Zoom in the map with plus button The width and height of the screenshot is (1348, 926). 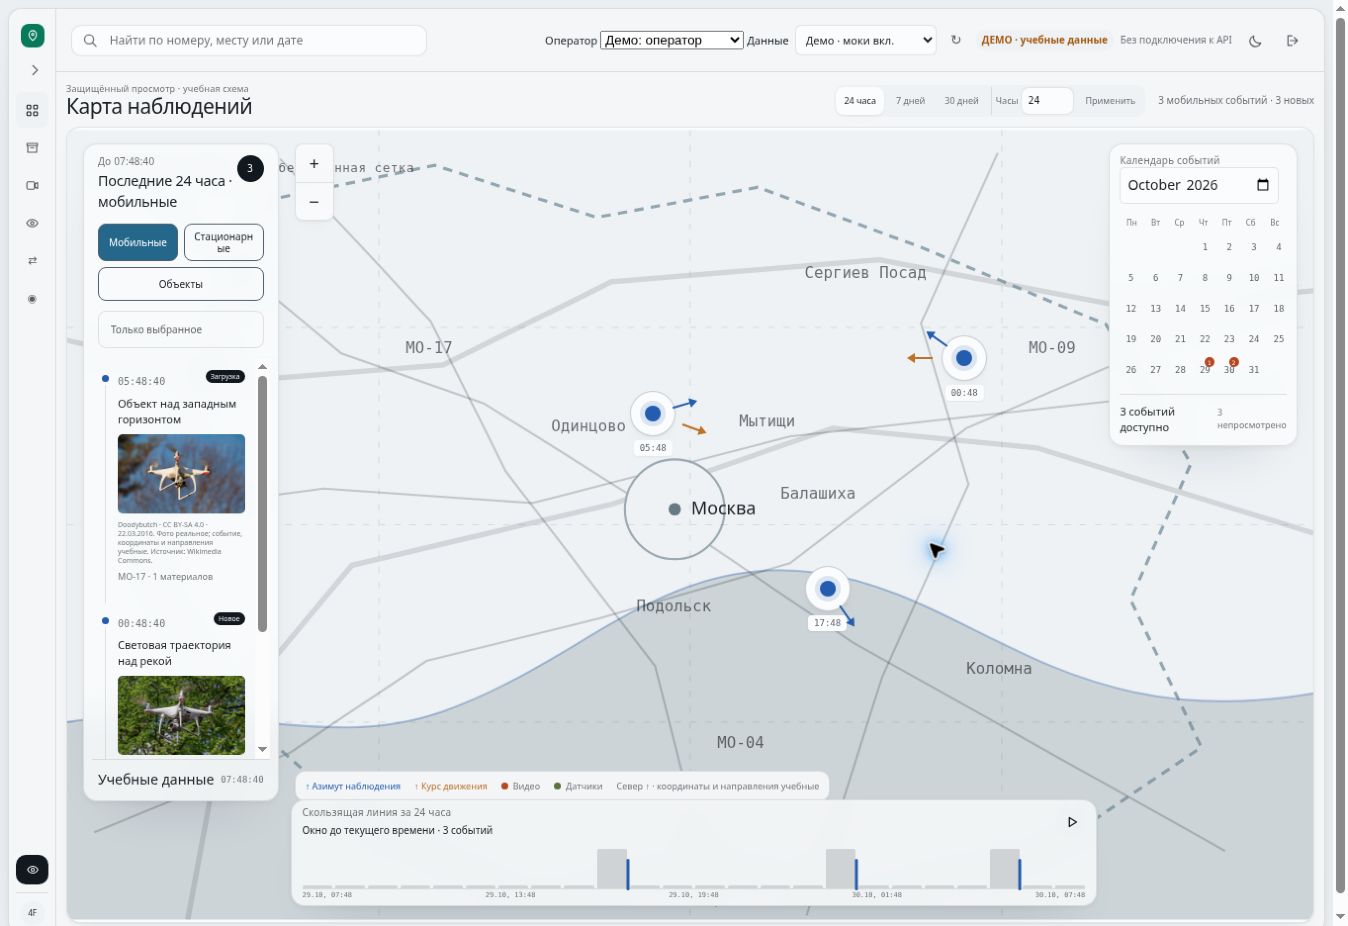click(x=314, y=164)
